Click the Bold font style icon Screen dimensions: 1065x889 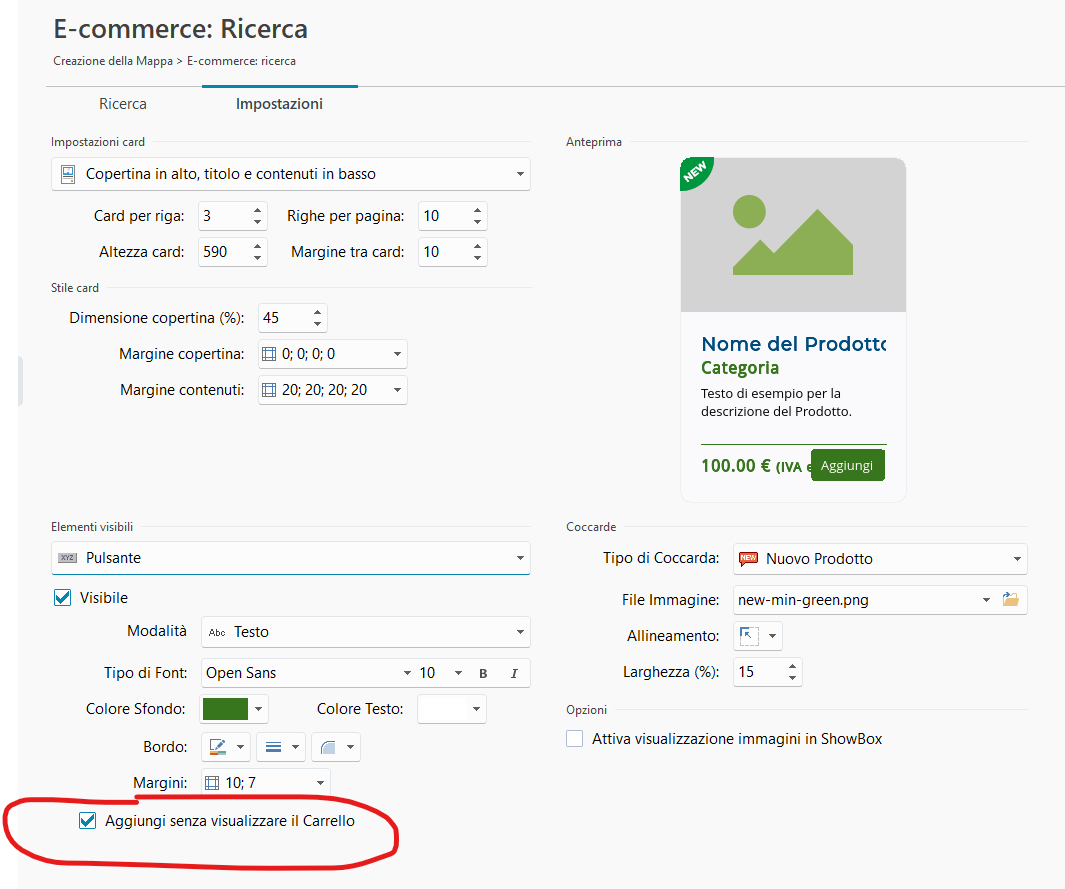click(483, 673)
